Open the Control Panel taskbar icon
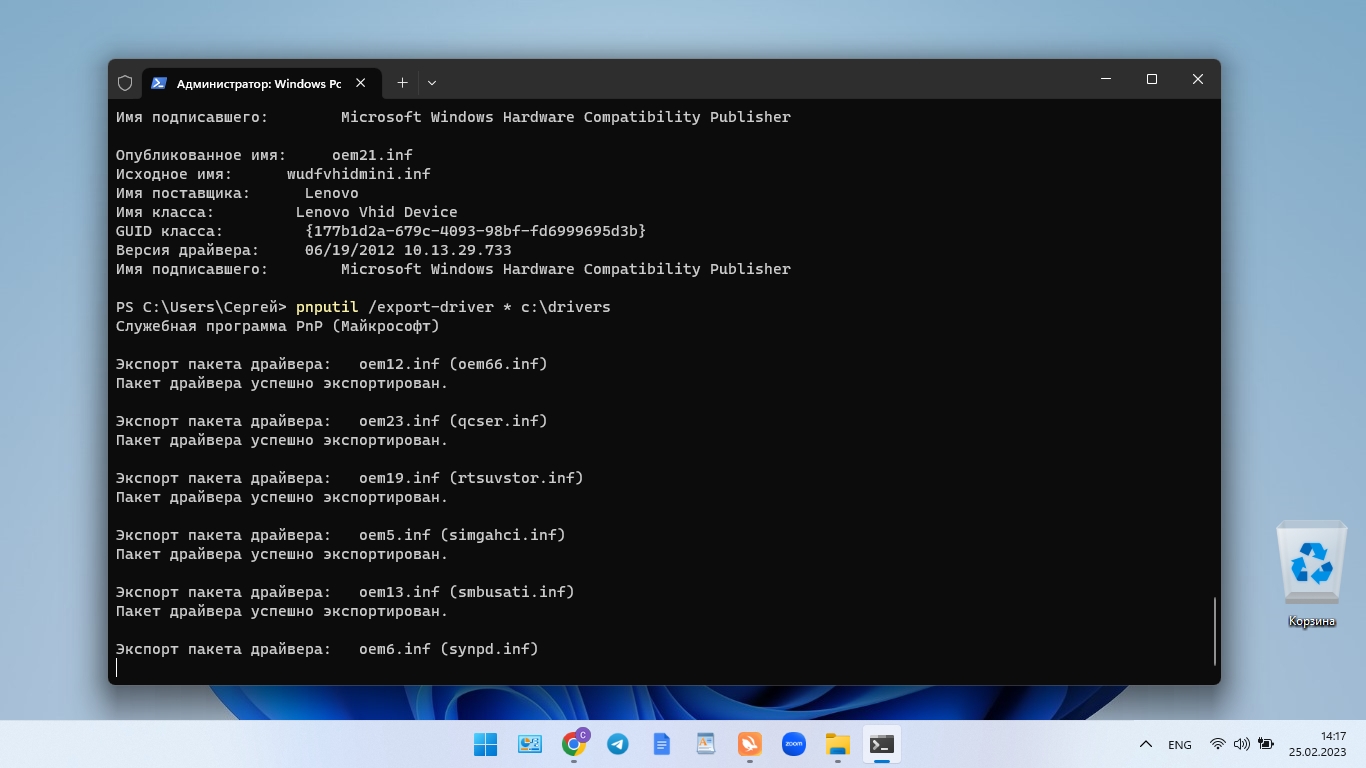 coord(529,744)
